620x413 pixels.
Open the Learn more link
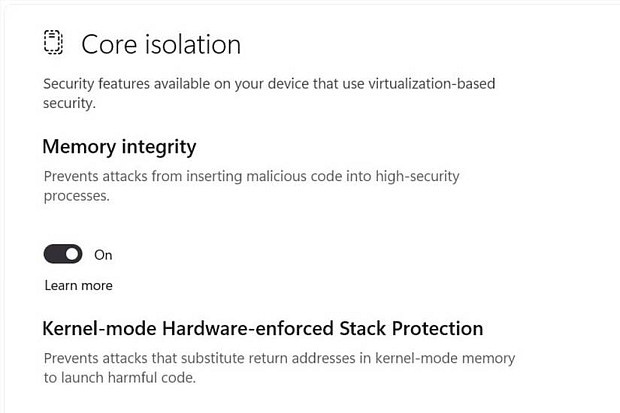click(78, 285)
